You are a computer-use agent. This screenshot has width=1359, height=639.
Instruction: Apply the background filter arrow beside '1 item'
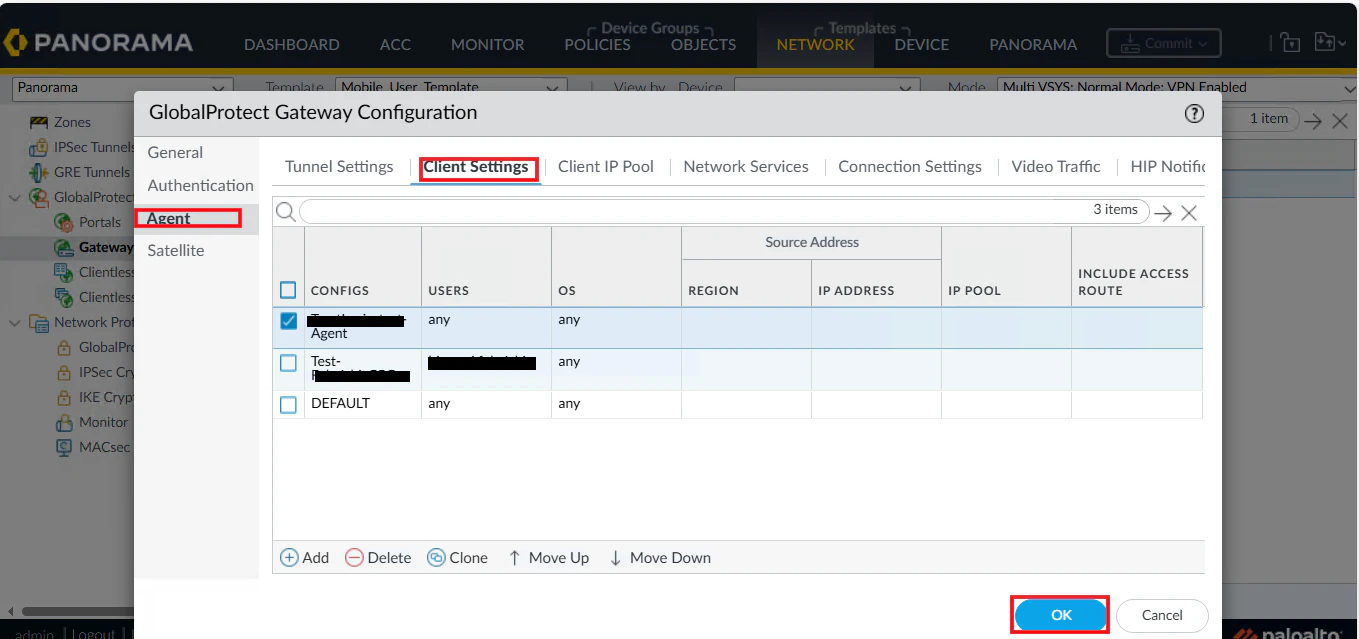click(x=1313, y=120)
